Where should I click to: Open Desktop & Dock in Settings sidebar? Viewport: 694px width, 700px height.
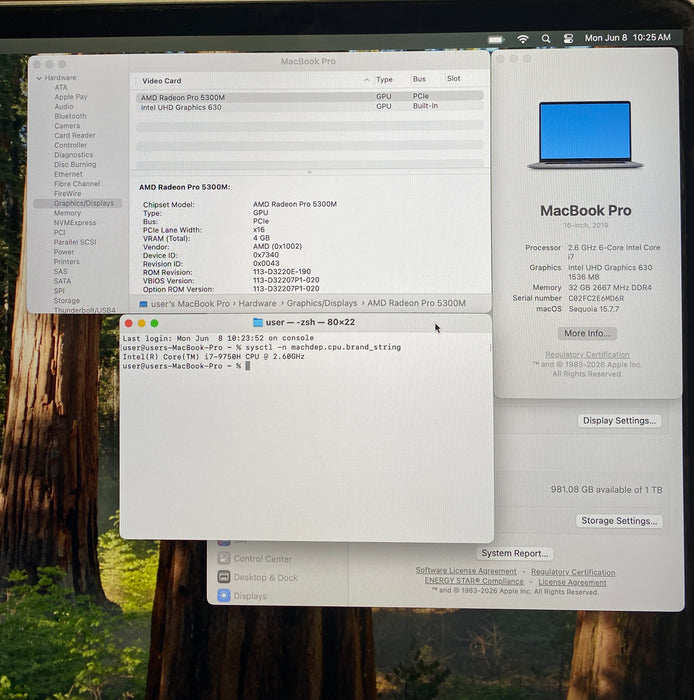point(258,577)
